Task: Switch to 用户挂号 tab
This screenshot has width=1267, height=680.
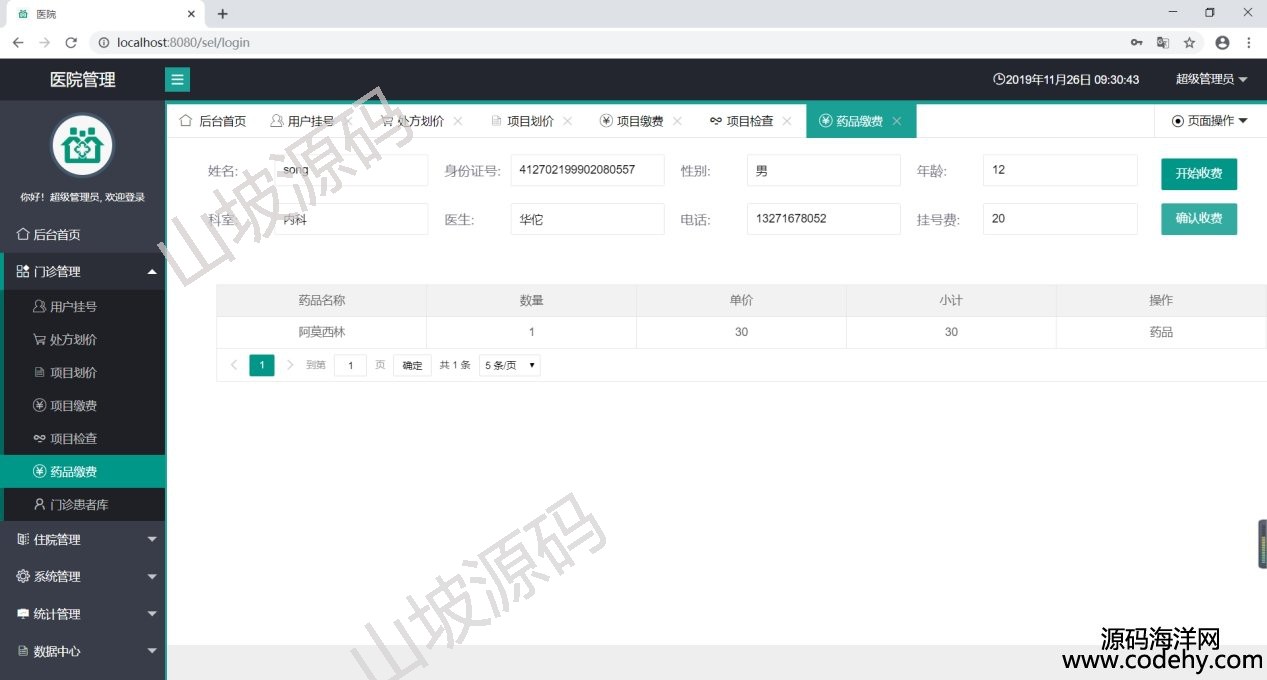Action: tap(302, 121)
